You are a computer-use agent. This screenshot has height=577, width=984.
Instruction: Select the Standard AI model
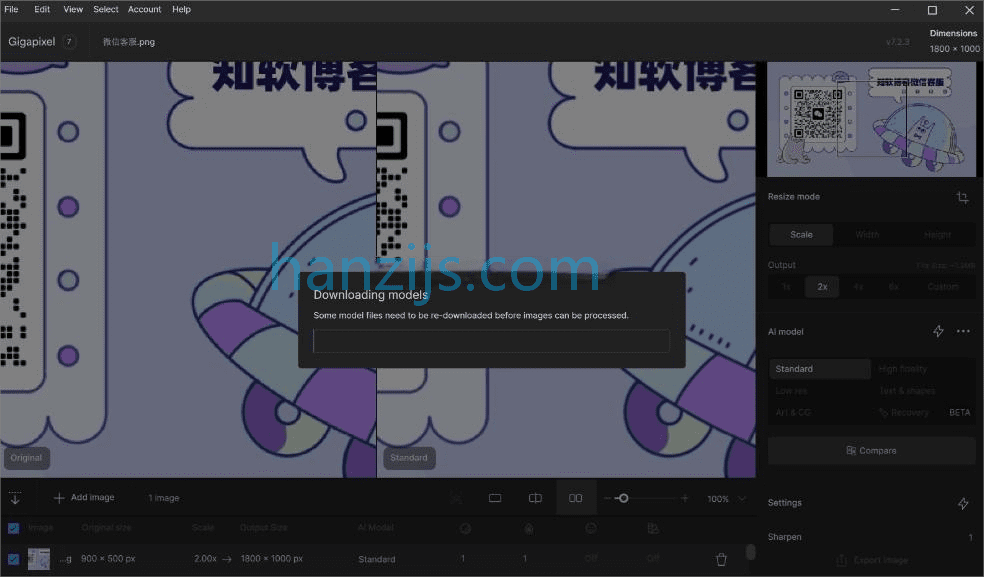coord(820,369)
